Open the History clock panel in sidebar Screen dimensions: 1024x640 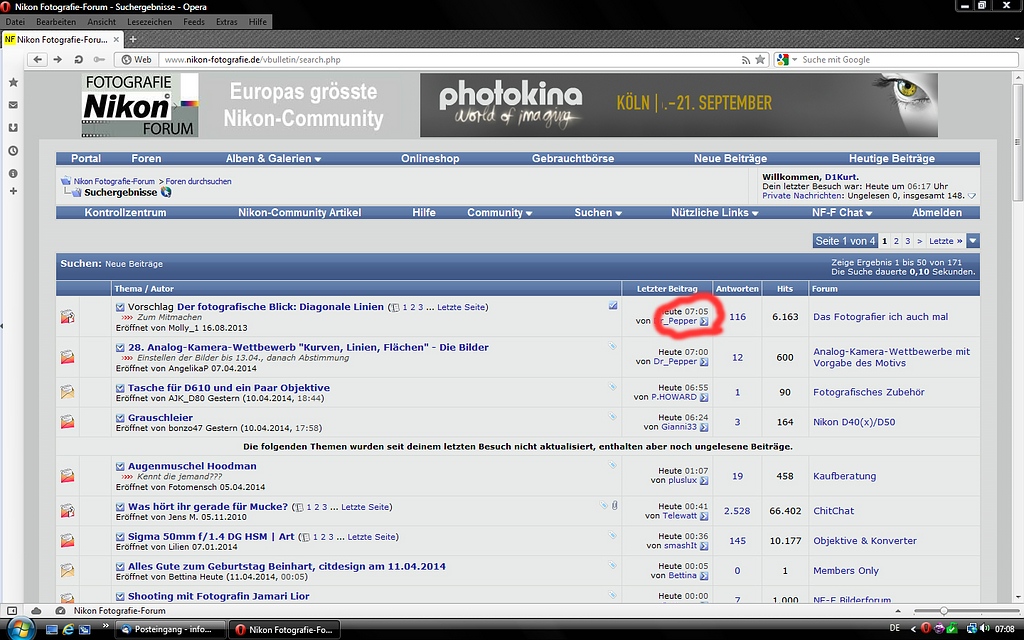pyautogui.click(x=13, y=150)
